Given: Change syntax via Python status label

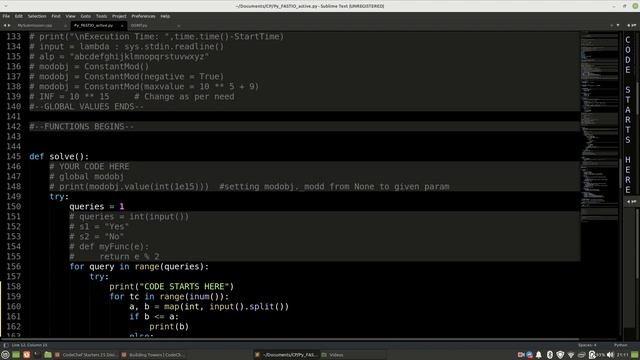Looking at the screenshot, I should point(620,345).
